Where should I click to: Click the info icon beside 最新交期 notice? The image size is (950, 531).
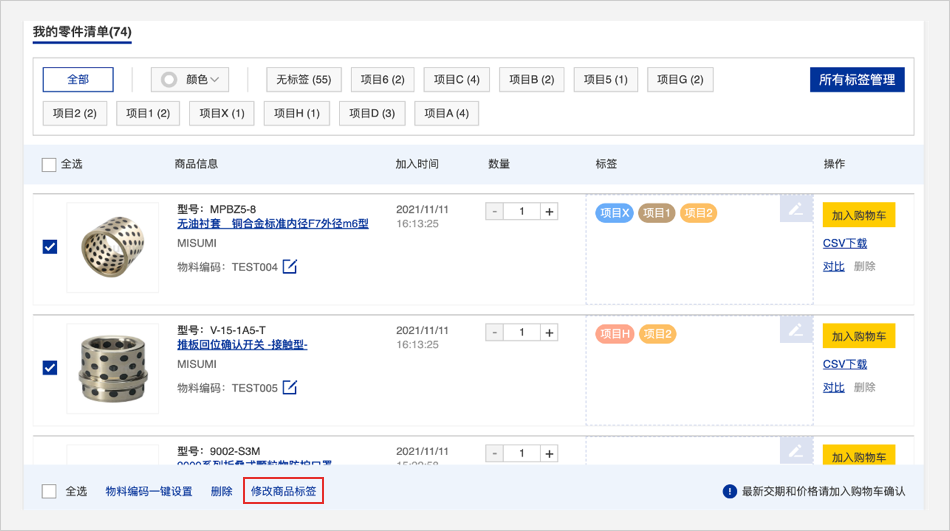(730, 492)
